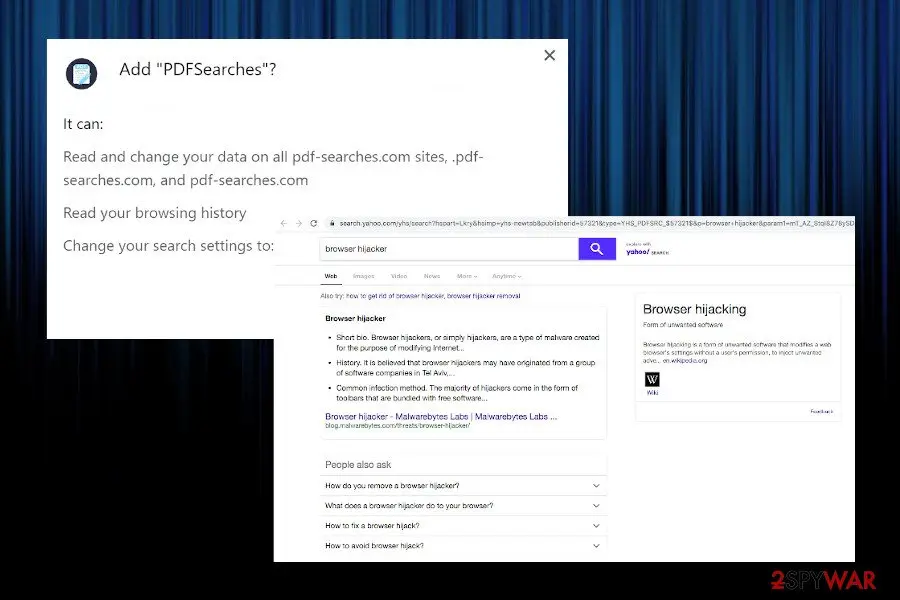Reload the Yahoo search page
This screenshot has height=600, width=900.
pyautogui.click(x=313, y=223)
